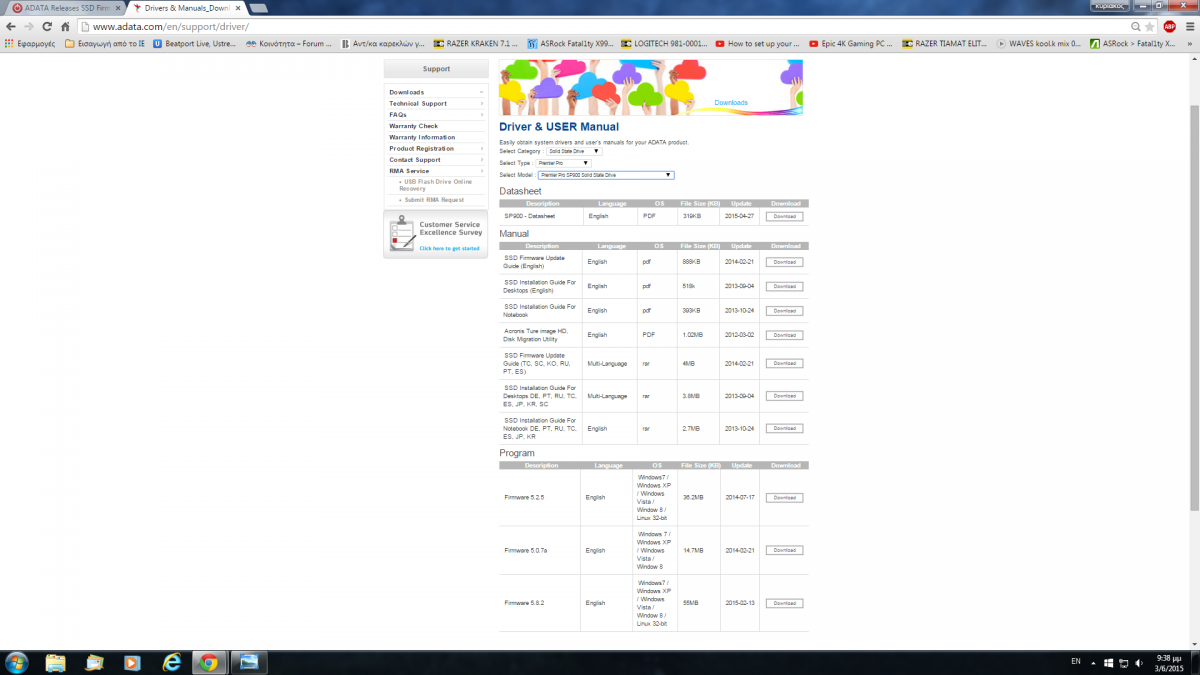Open the How to set up your bookmark
This screenshot has width=1200, height=675.
pyautogui.click(x=757, y=44)
